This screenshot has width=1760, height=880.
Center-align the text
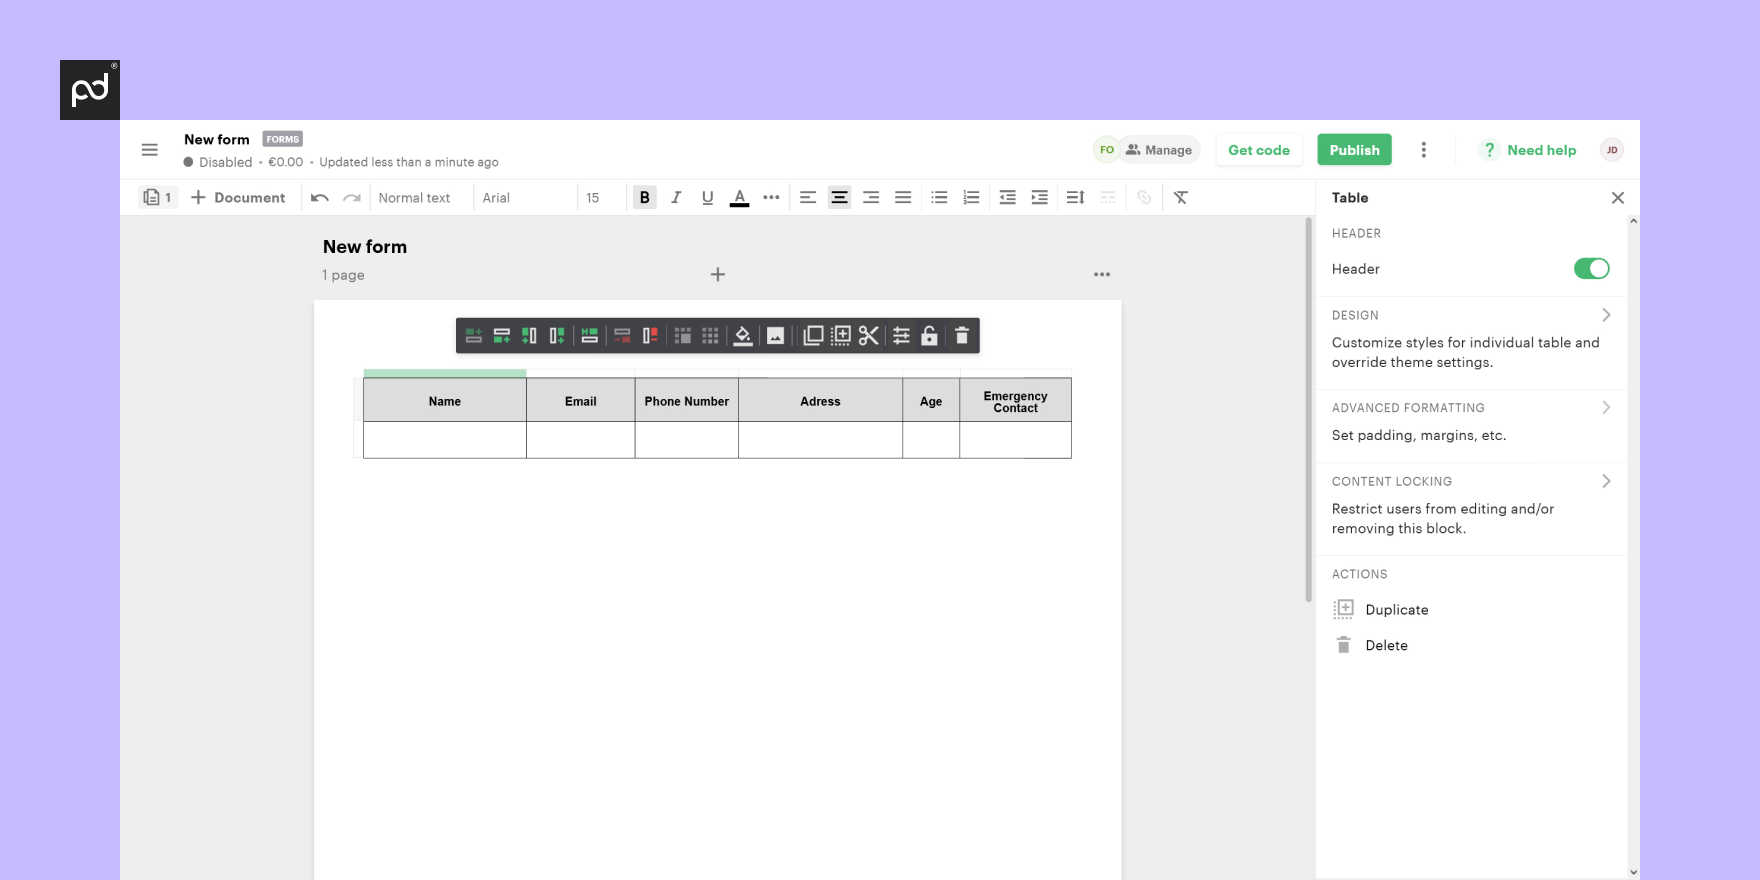[x=840, y=198]
